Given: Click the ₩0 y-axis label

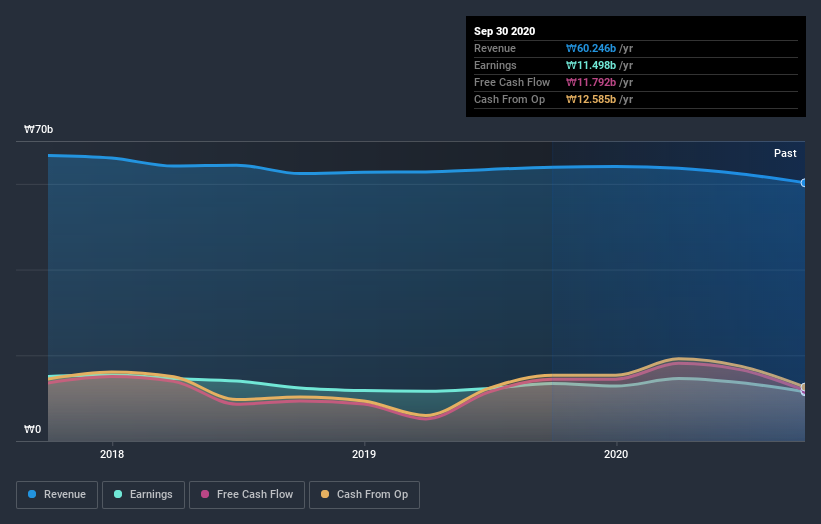Looking at the screenshot, I should (x=32, y=429).
